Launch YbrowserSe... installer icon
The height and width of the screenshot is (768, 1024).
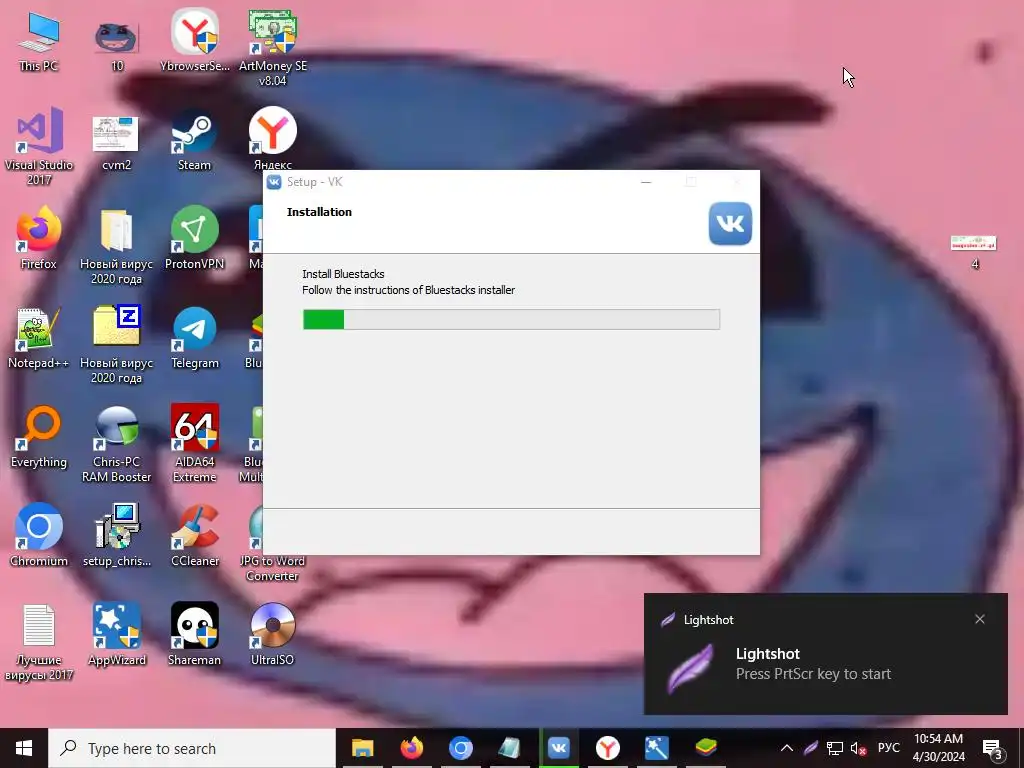click(x=195, y=42)
